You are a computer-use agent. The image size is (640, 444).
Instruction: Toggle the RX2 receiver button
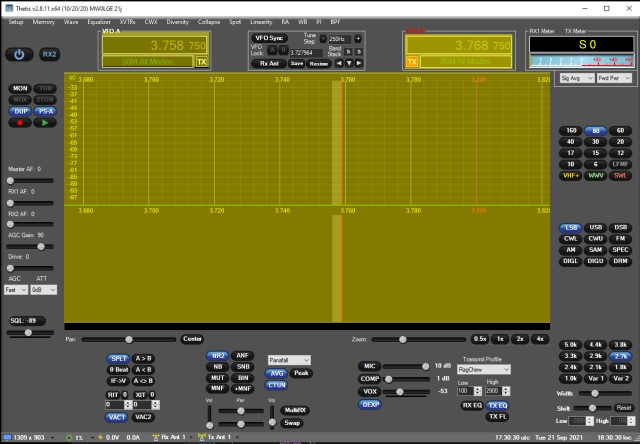pyautogui.click(x=49, y=54)
